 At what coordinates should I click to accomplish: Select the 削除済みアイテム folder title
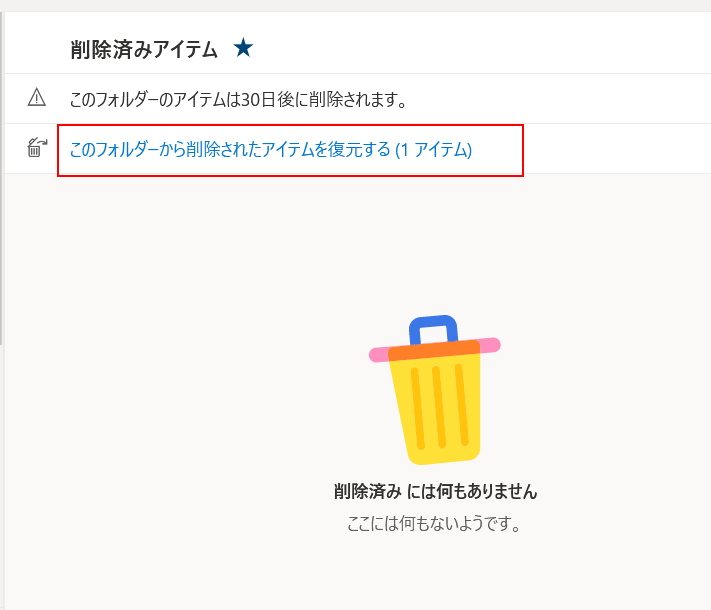pos(144,49)
